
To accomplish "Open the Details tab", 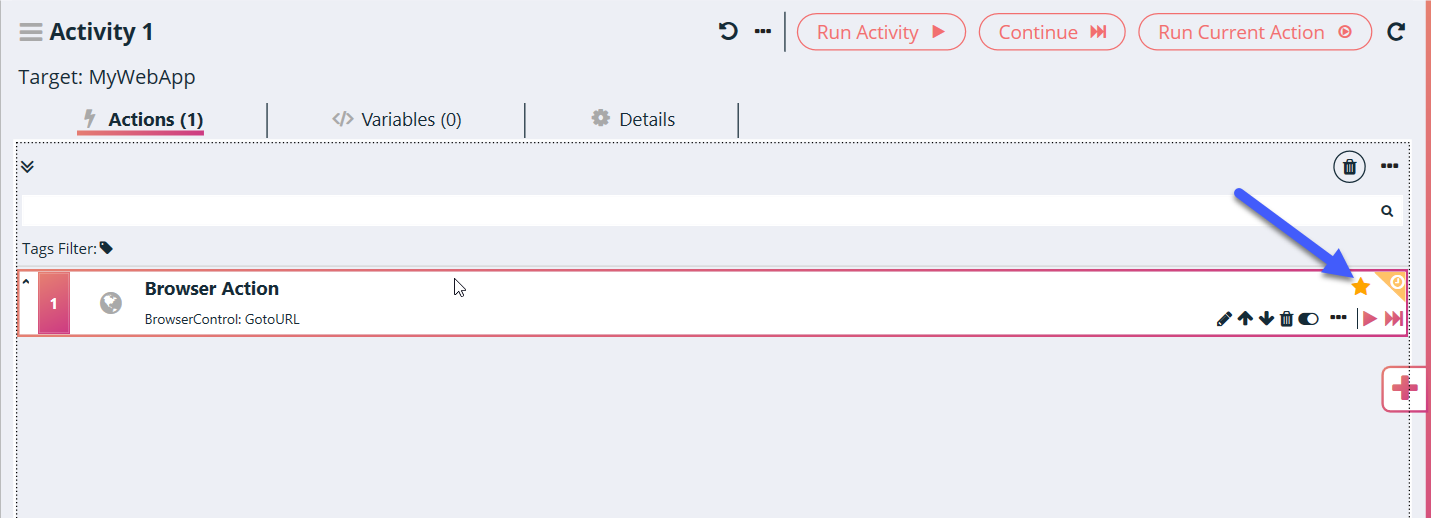I will (x=633, y=120).
